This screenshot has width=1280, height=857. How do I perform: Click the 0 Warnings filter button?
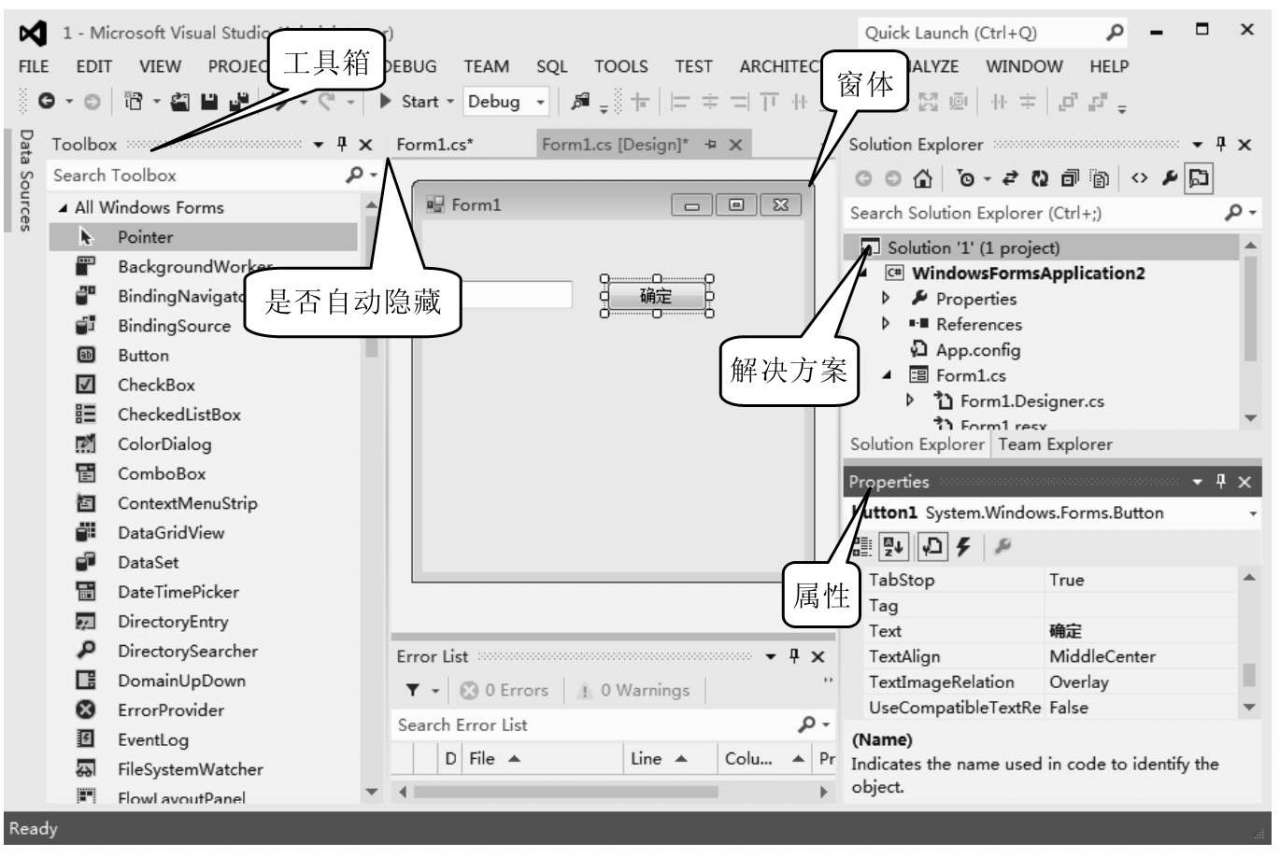tap(635, 690)
